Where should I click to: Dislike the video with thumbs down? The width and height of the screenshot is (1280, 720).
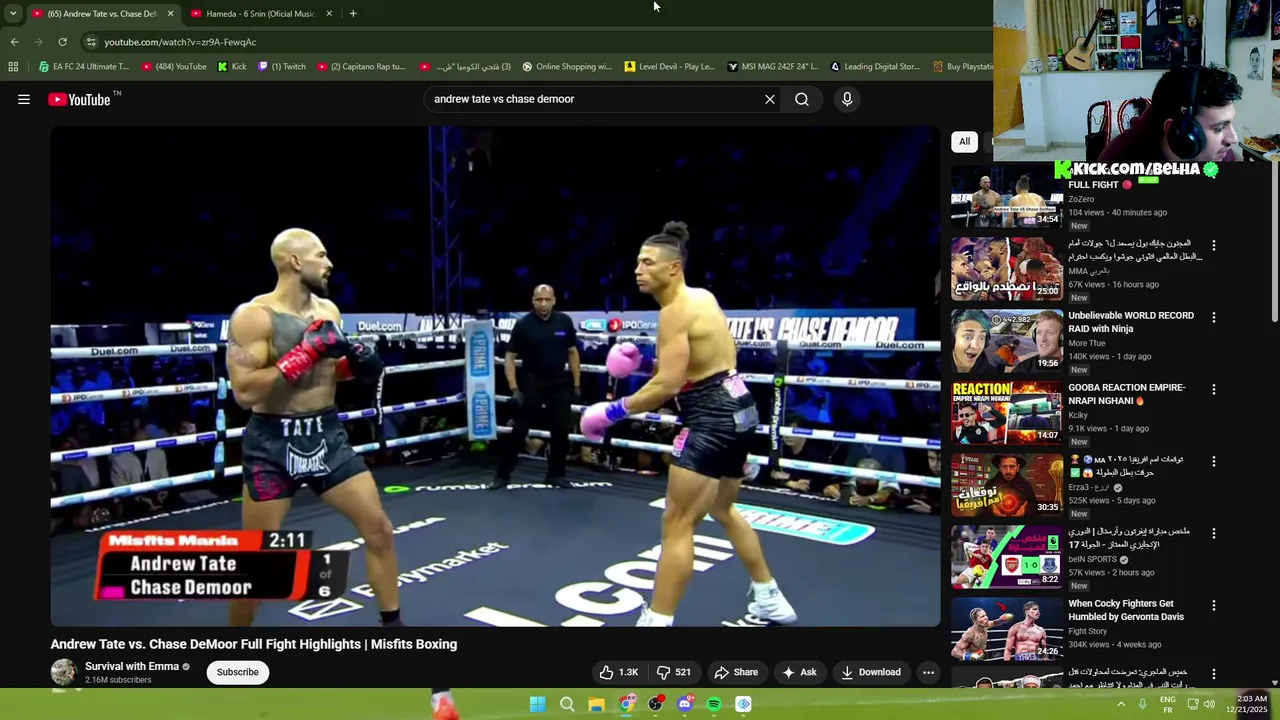[x=673, y=672]
